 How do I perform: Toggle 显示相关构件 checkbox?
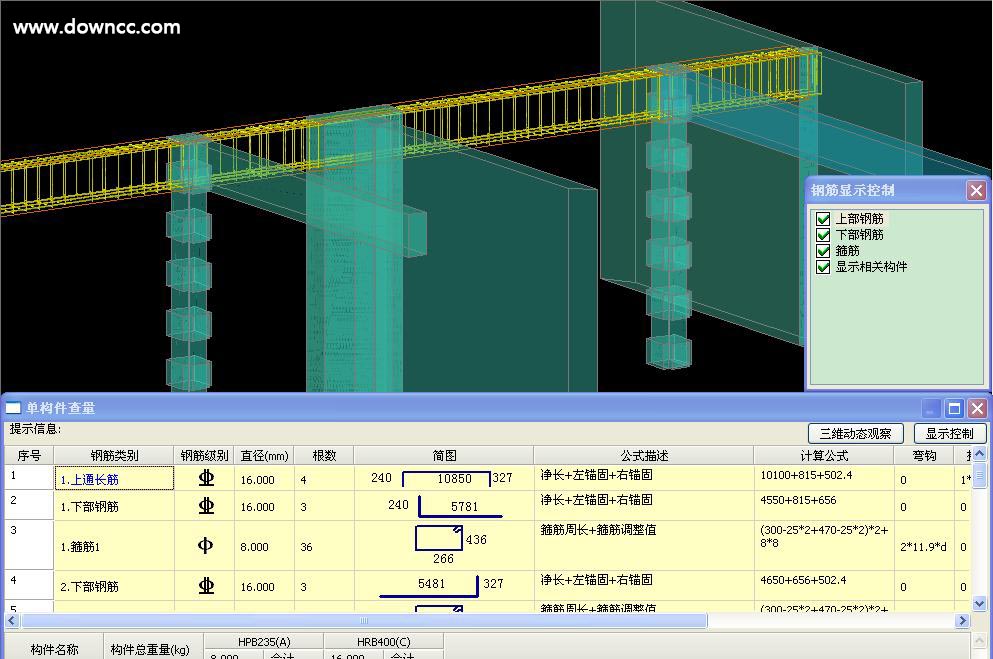(x=823, y=267)
